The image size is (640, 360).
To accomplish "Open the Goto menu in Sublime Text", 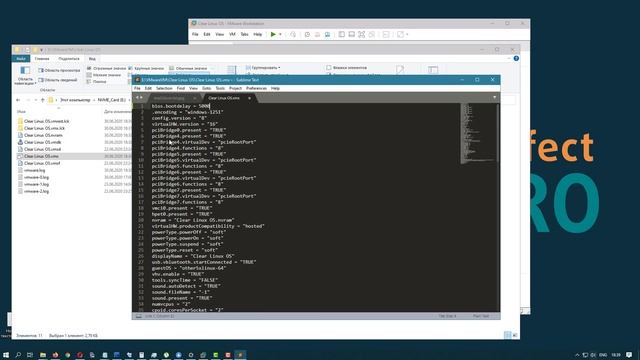I will pyautogui.click(x=207, y=88).
